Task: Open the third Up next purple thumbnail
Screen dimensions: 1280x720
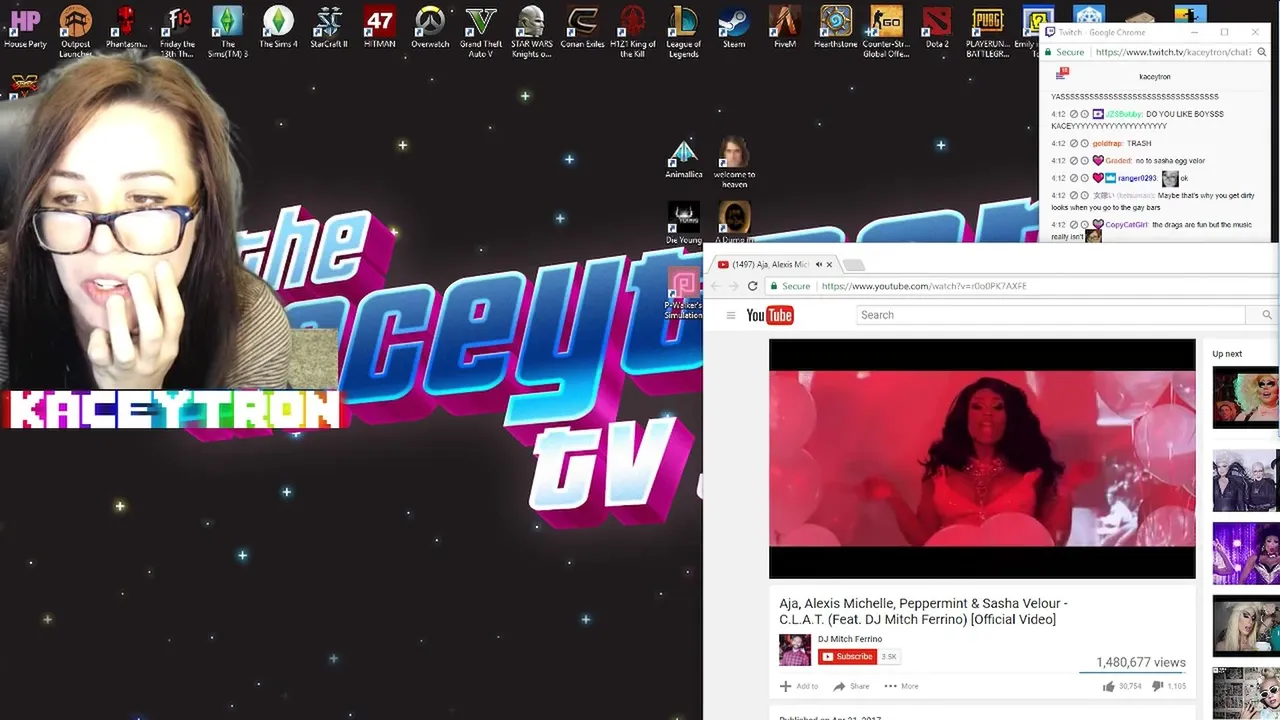Action: click(1246, 553)
